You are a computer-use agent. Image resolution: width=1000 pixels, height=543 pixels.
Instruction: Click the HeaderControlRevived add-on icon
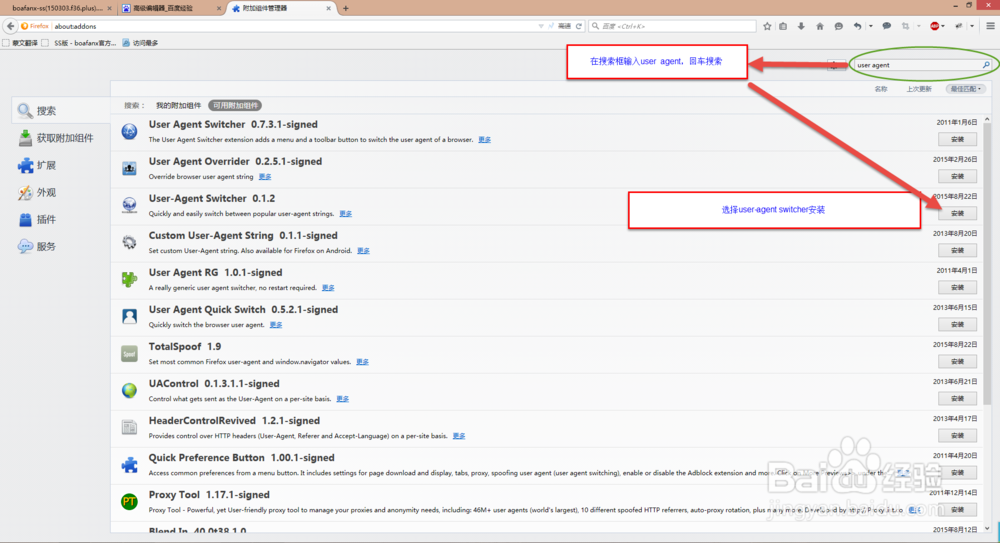click(129, 428)
